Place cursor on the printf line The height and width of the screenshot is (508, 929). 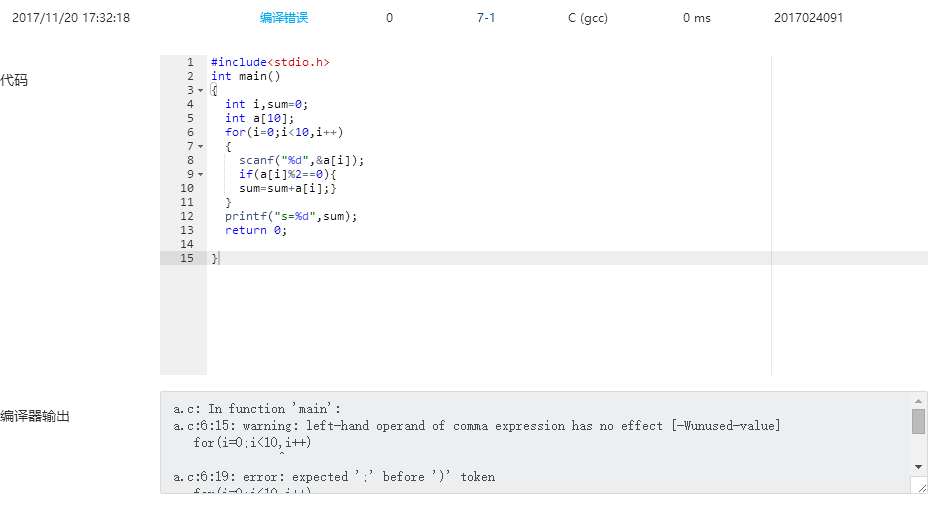coord(290,216)
